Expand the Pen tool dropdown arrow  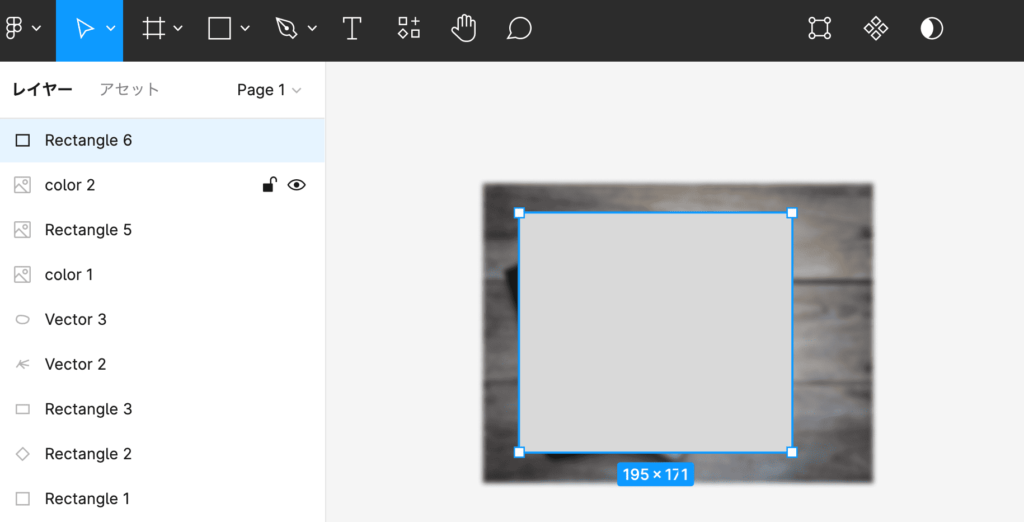click(312, 29)
